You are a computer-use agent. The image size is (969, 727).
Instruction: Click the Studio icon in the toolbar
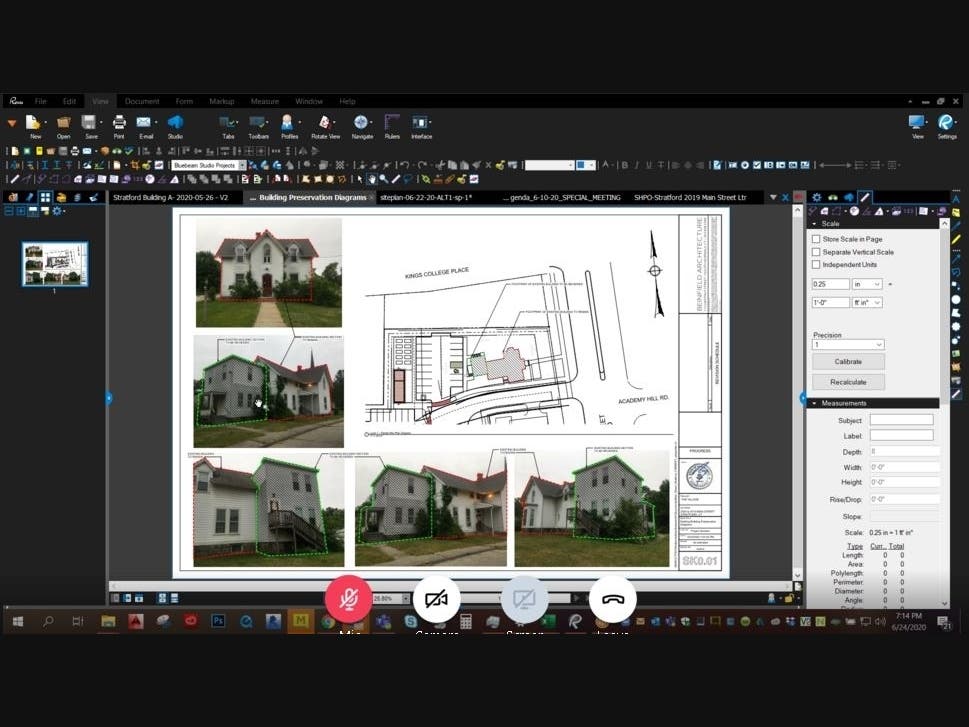tap(175, 124)
